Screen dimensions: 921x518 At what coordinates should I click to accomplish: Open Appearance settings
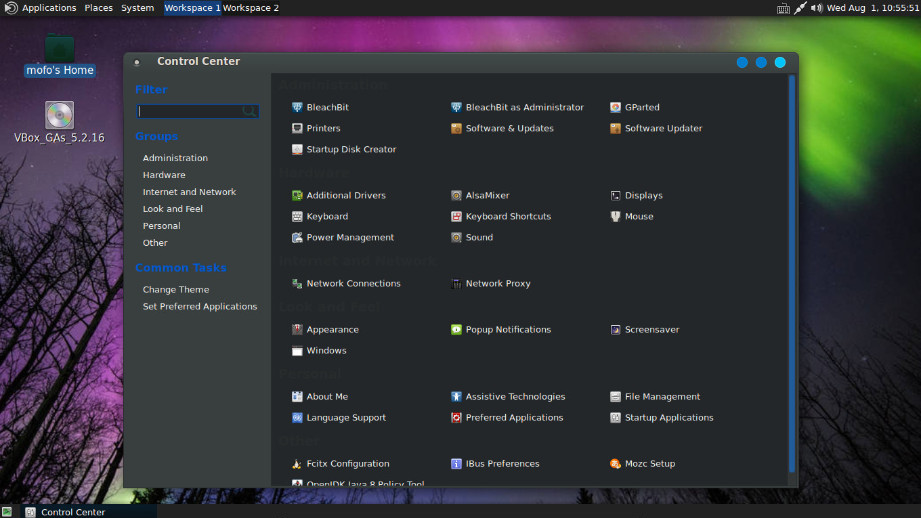click(x=325, y=330)
